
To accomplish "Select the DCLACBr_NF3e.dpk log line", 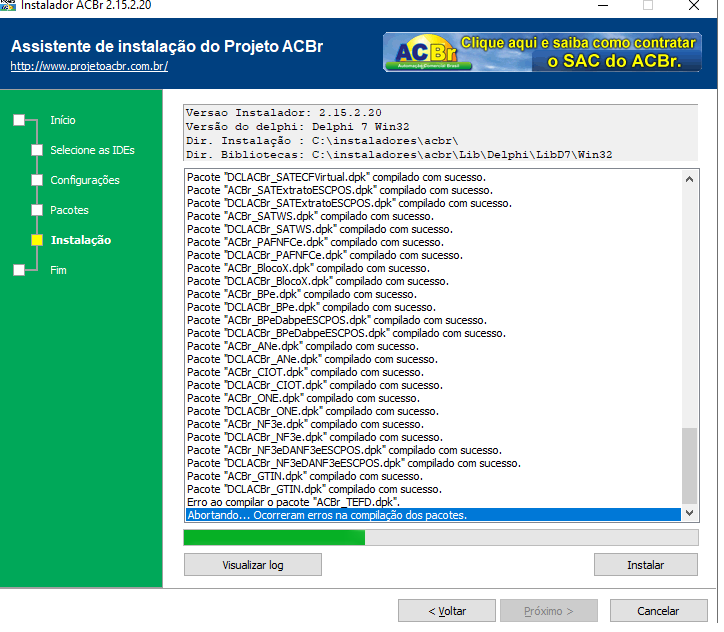I will pos(433,437).
